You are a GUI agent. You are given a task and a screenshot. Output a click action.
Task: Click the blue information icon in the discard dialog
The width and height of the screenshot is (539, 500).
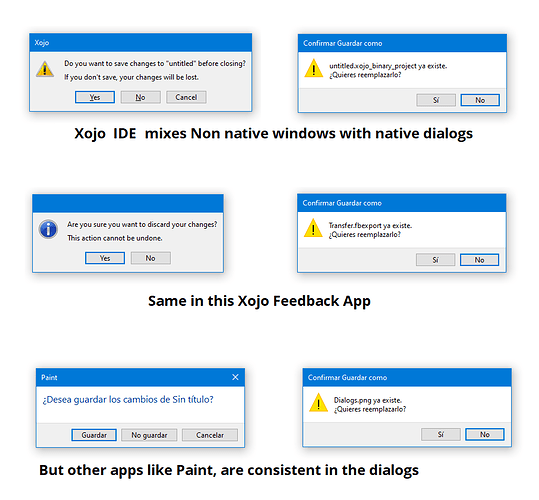48,229
